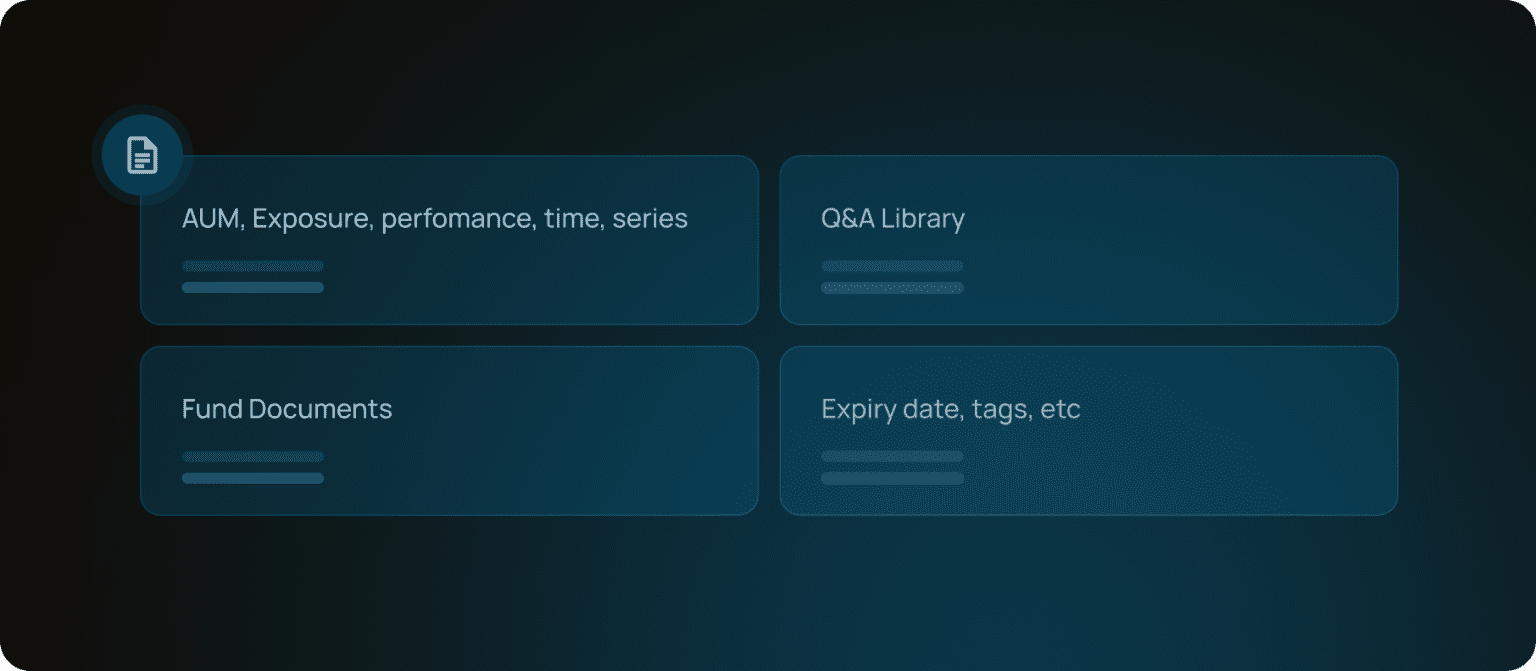Click the "Q&A Library" title text

(892, 219)
